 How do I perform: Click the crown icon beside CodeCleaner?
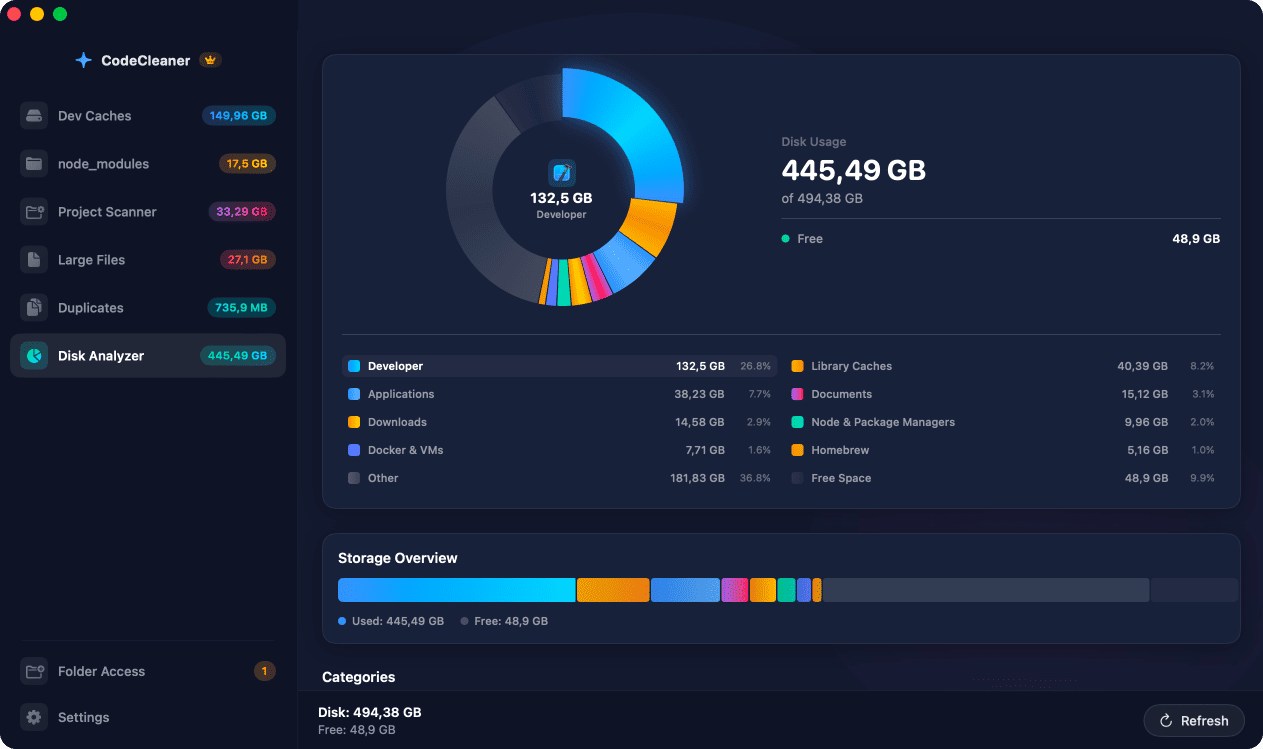coord(210,60)
